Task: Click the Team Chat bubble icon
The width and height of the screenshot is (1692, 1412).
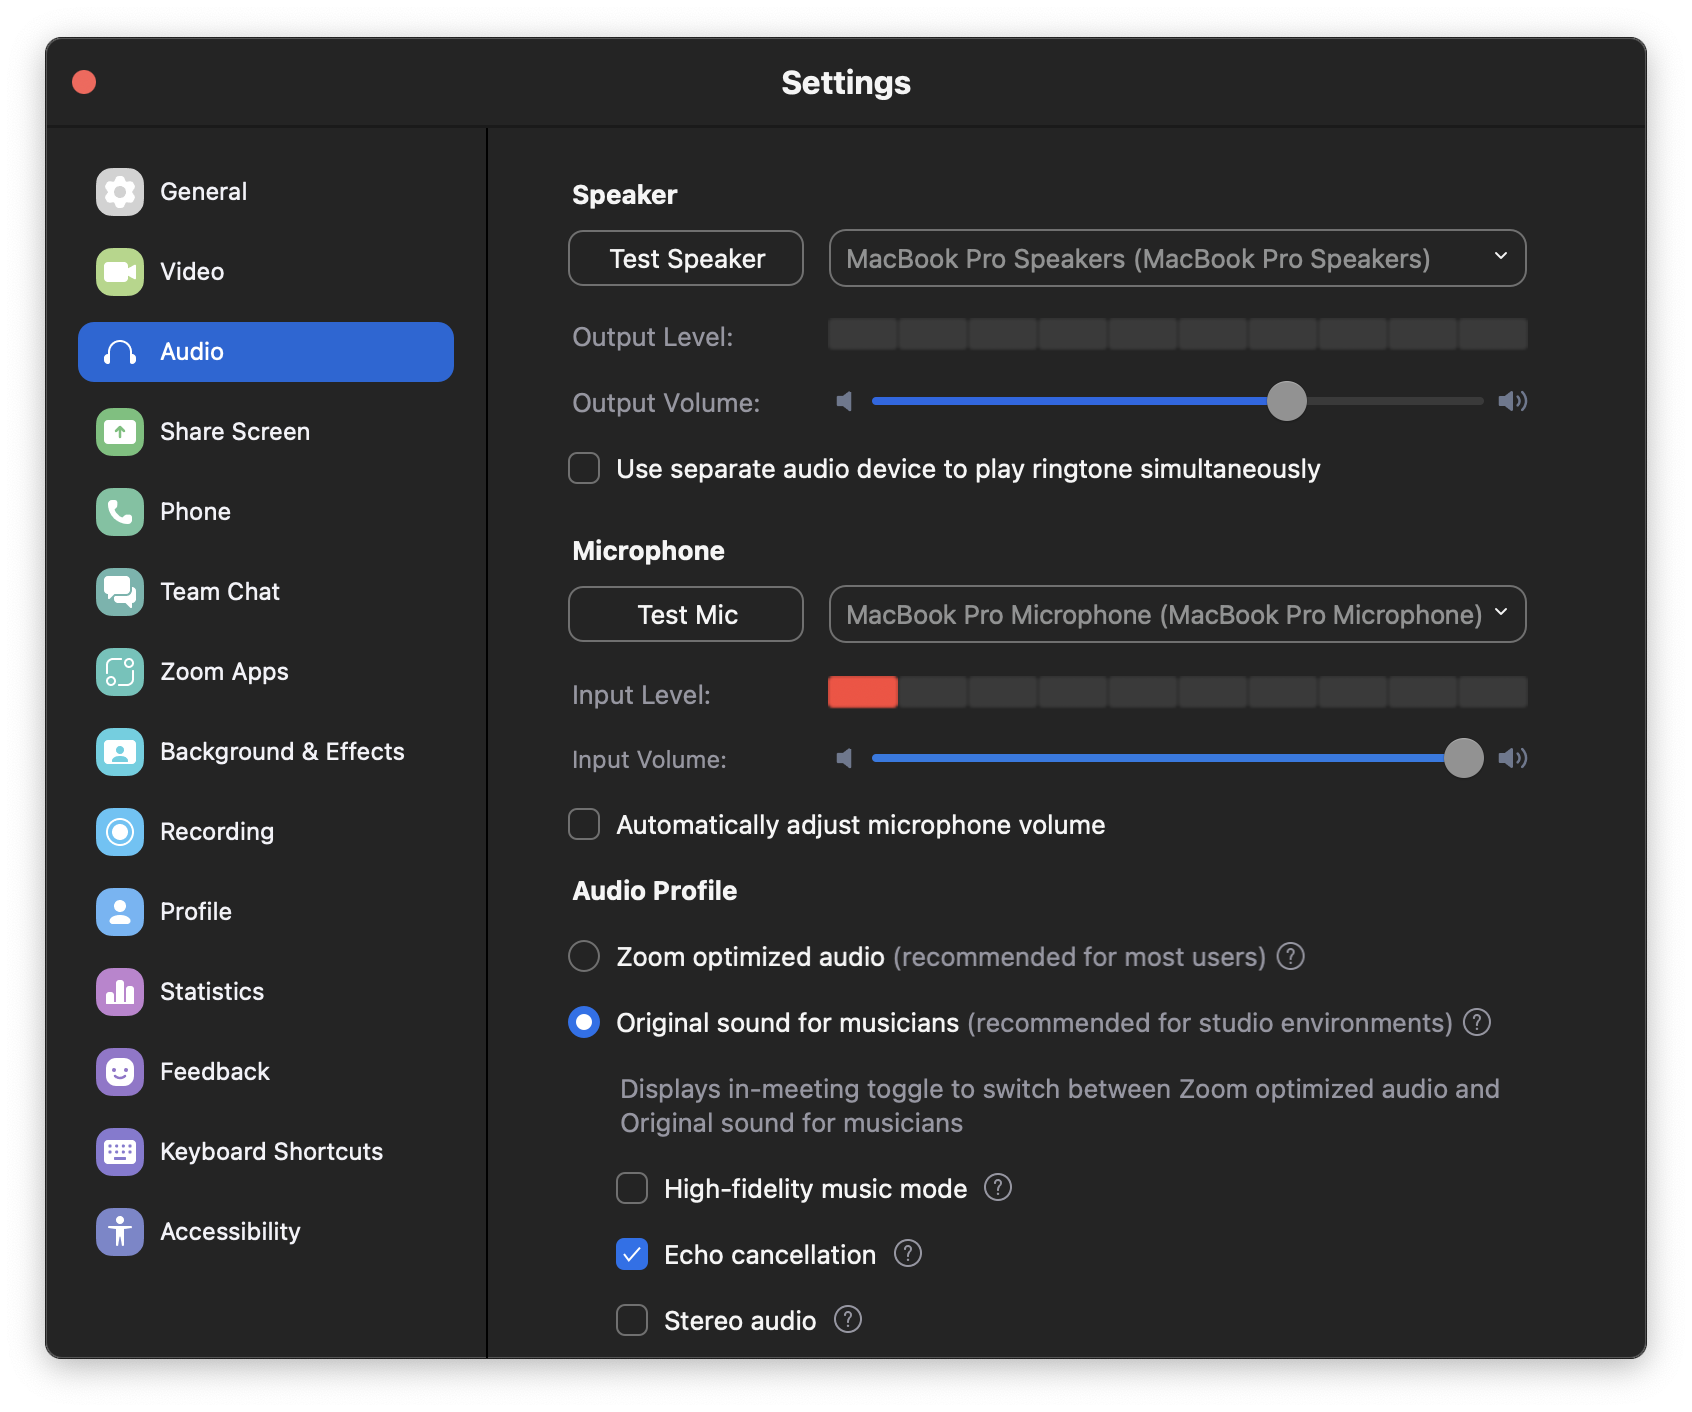Action: click(120, 592)
